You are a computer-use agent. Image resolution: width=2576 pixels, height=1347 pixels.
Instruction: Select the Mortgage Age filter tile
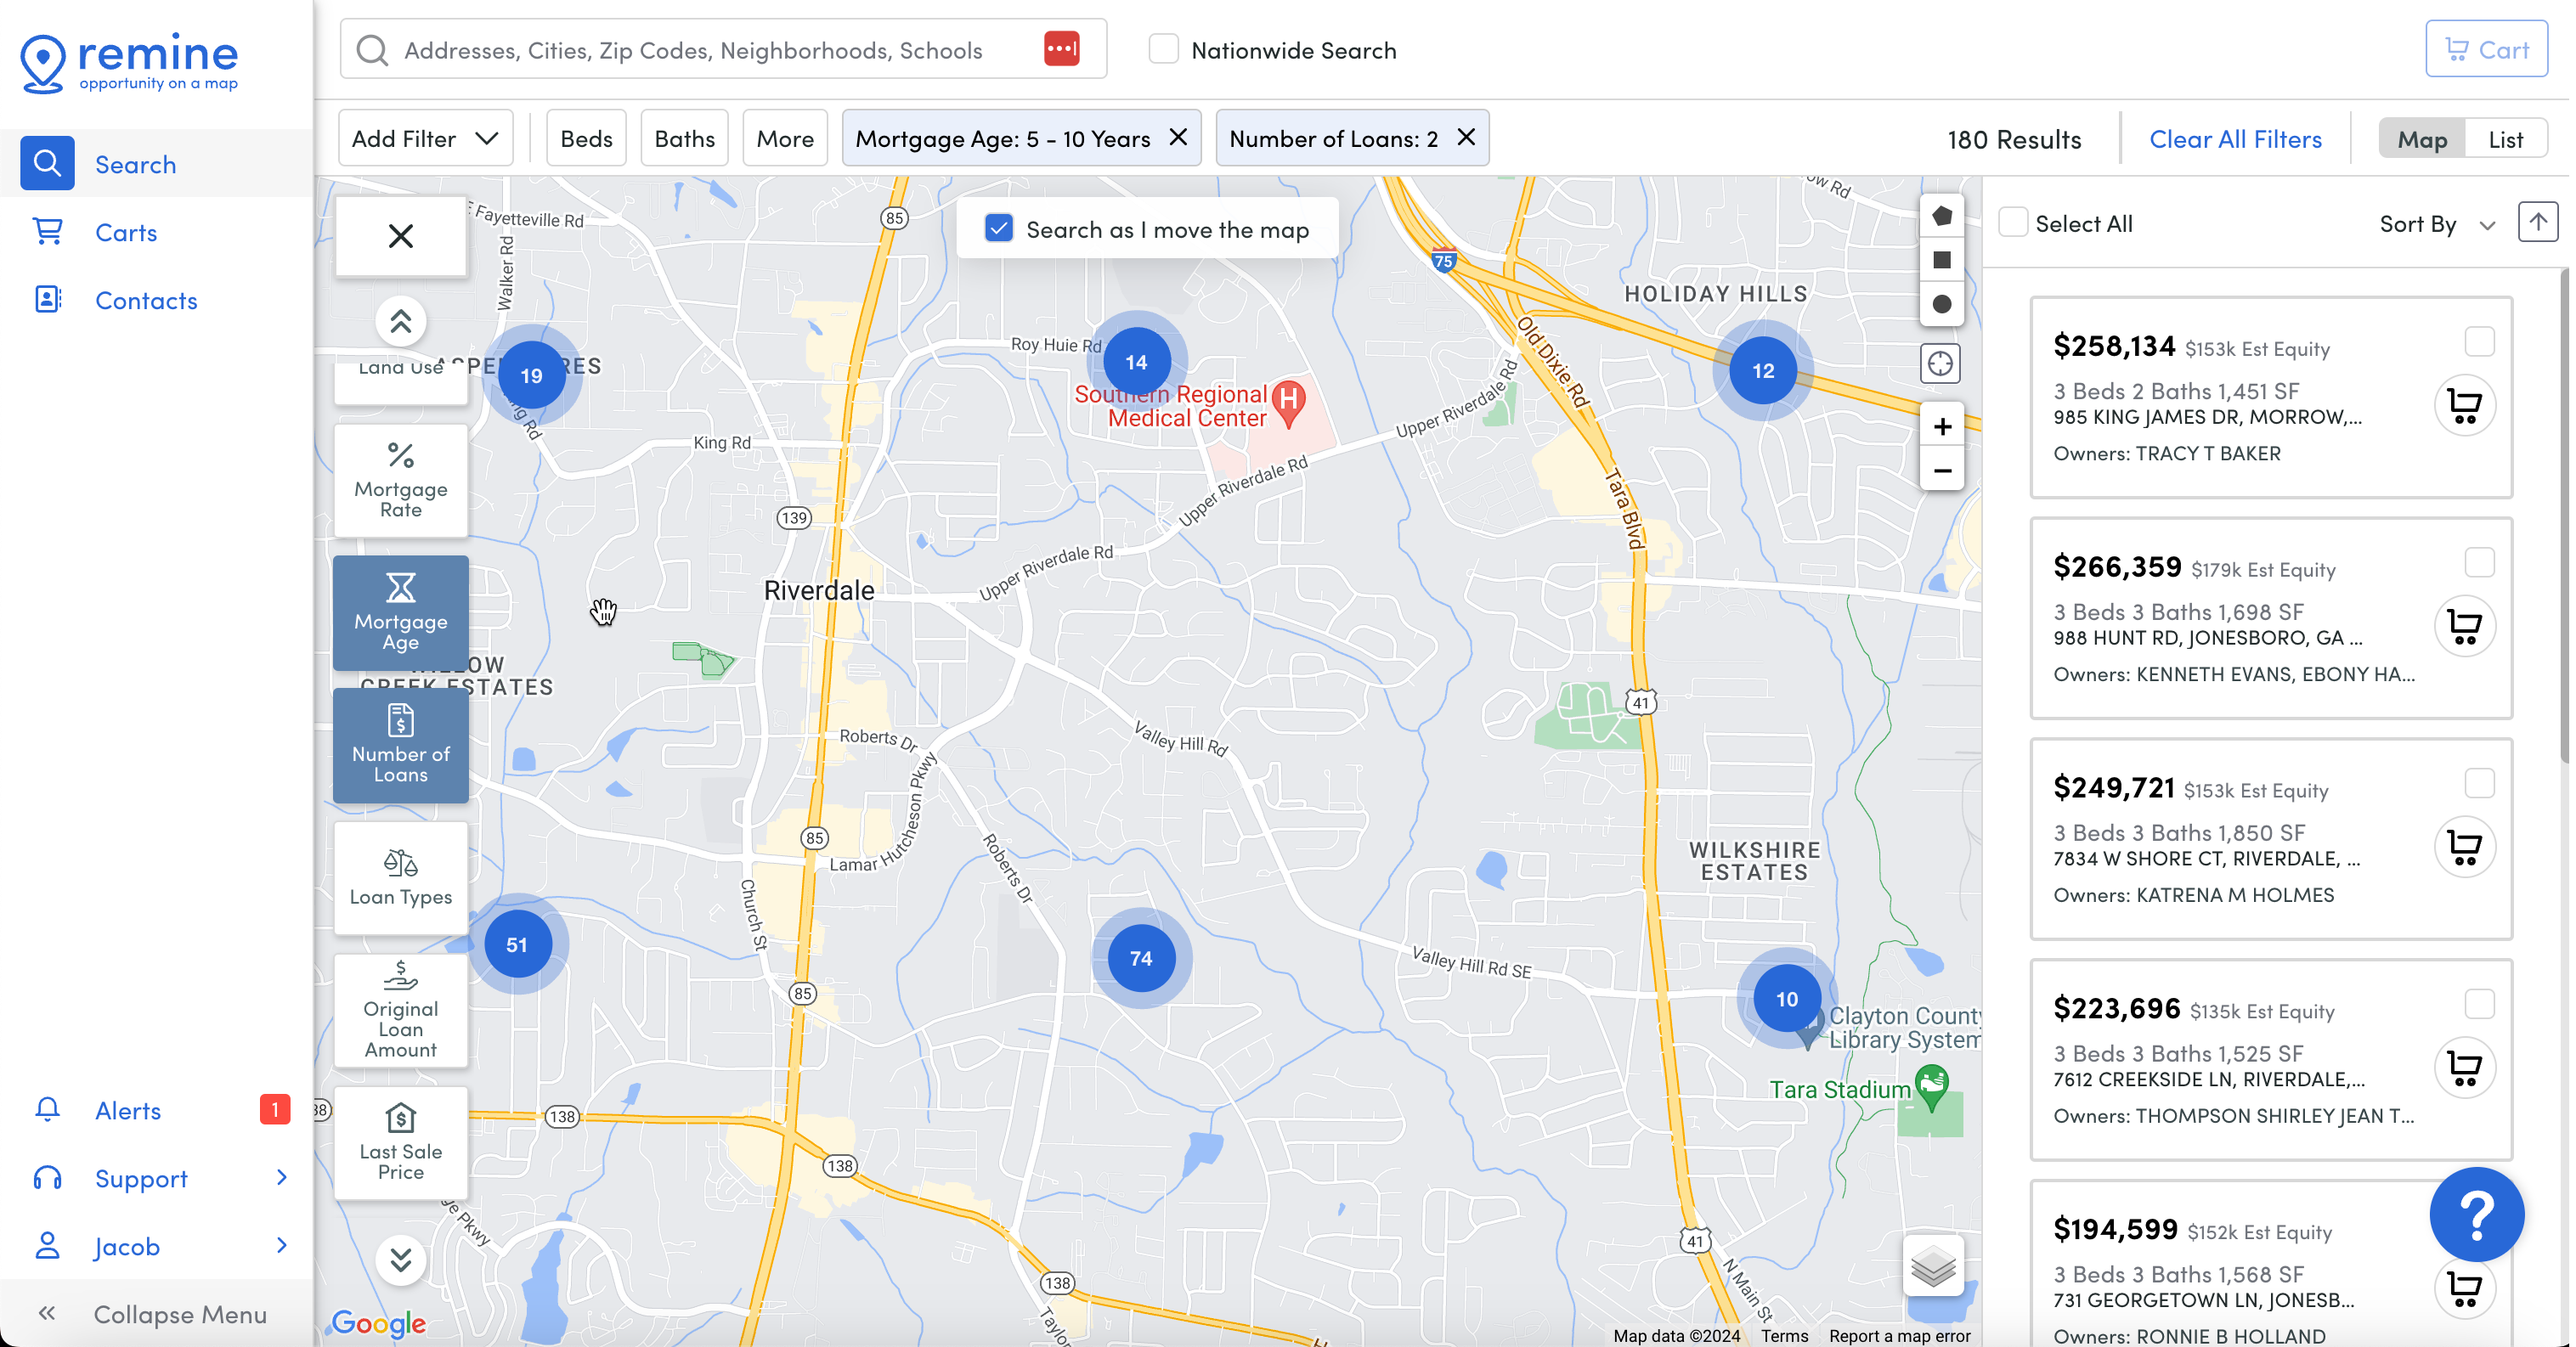click(401, 613)
